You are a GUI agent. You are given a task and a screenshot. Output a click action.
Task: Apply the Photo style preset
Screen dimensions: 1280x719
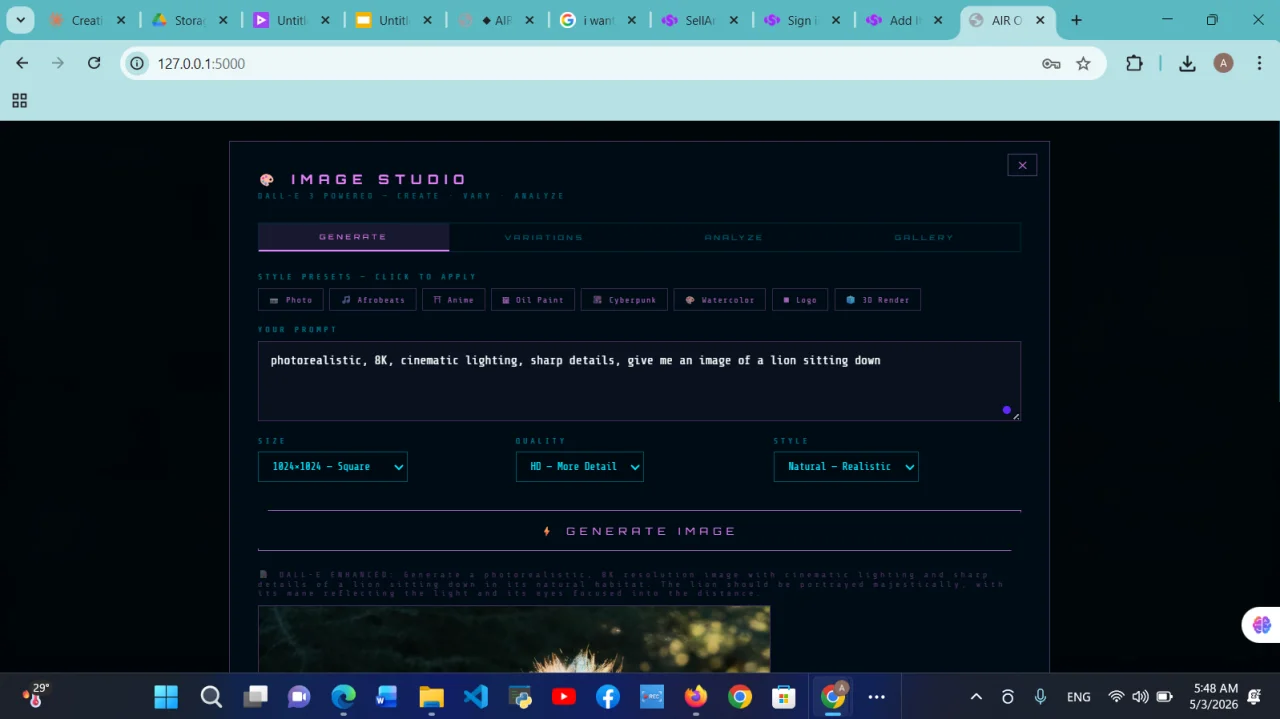pos(290,300)
